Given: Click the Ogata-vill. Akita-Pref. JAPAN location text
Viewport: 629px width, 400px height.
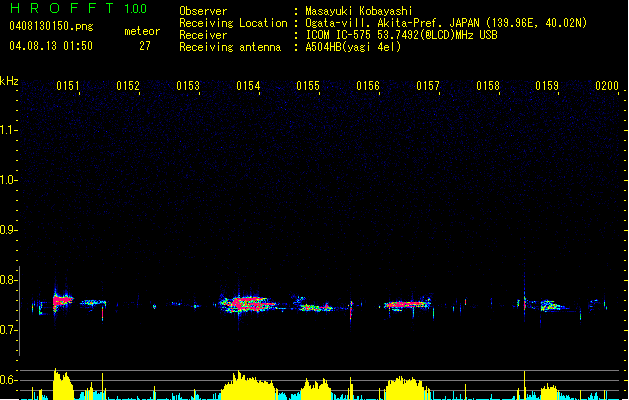Looking at the screenshot, I should point(446,23).
